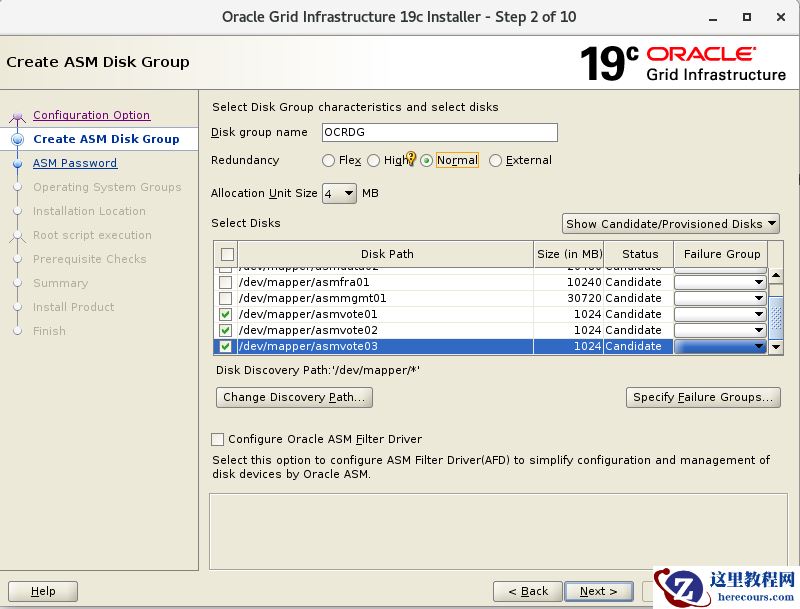This screenshot has height=609, width=800.
Task: Go to ASM Password step
Action: (x=75, y=163)
